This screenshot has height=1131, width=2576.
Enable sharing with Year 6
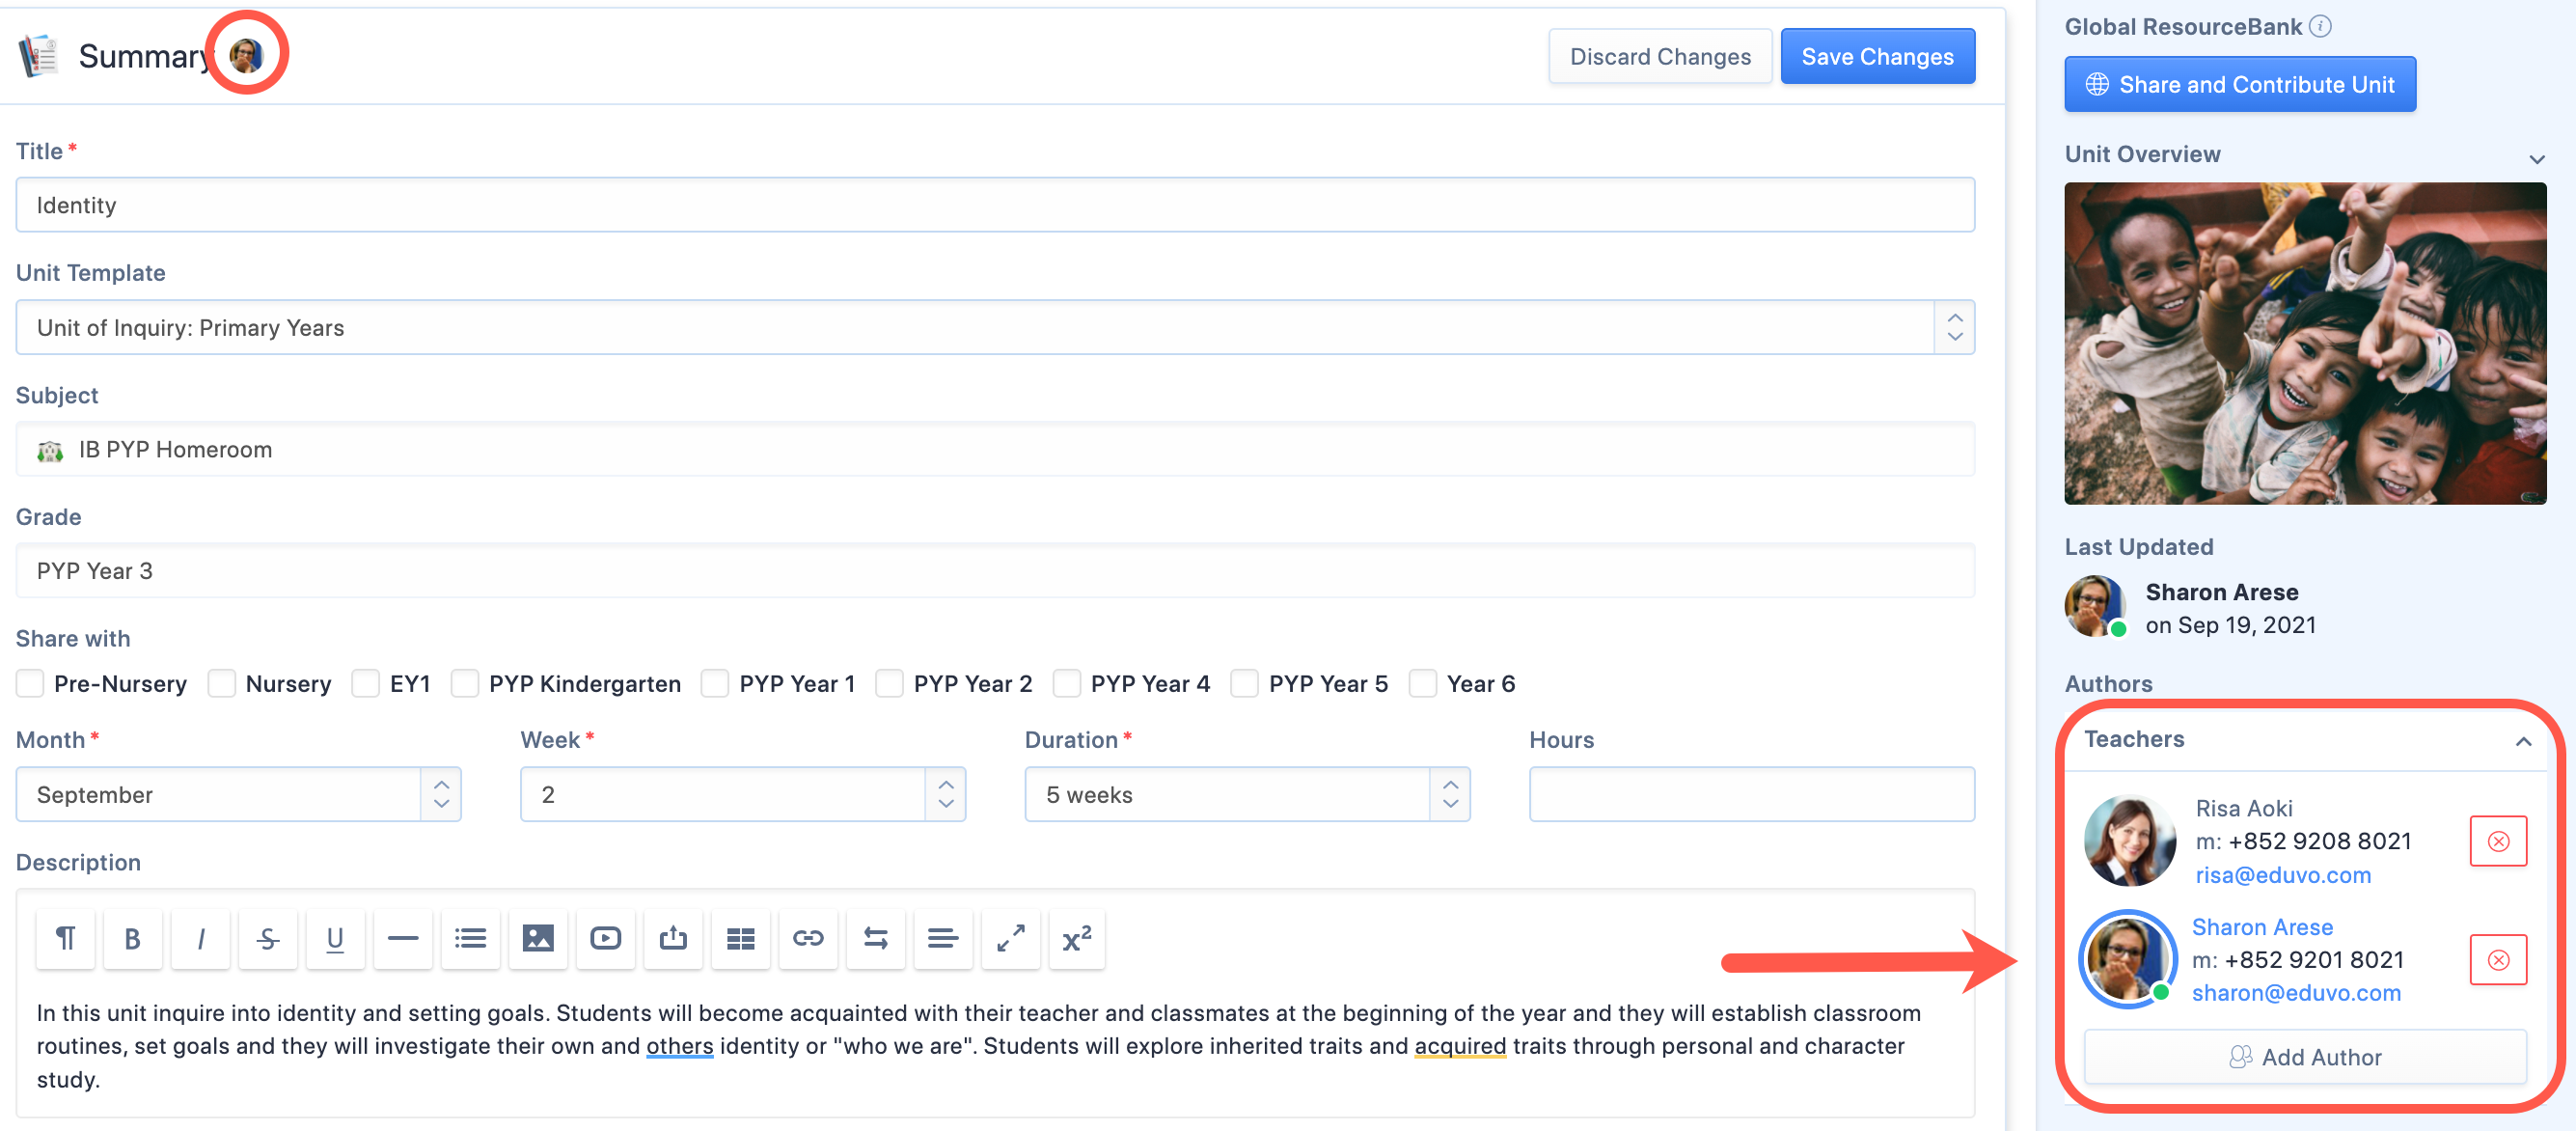tap(1423, 683)
